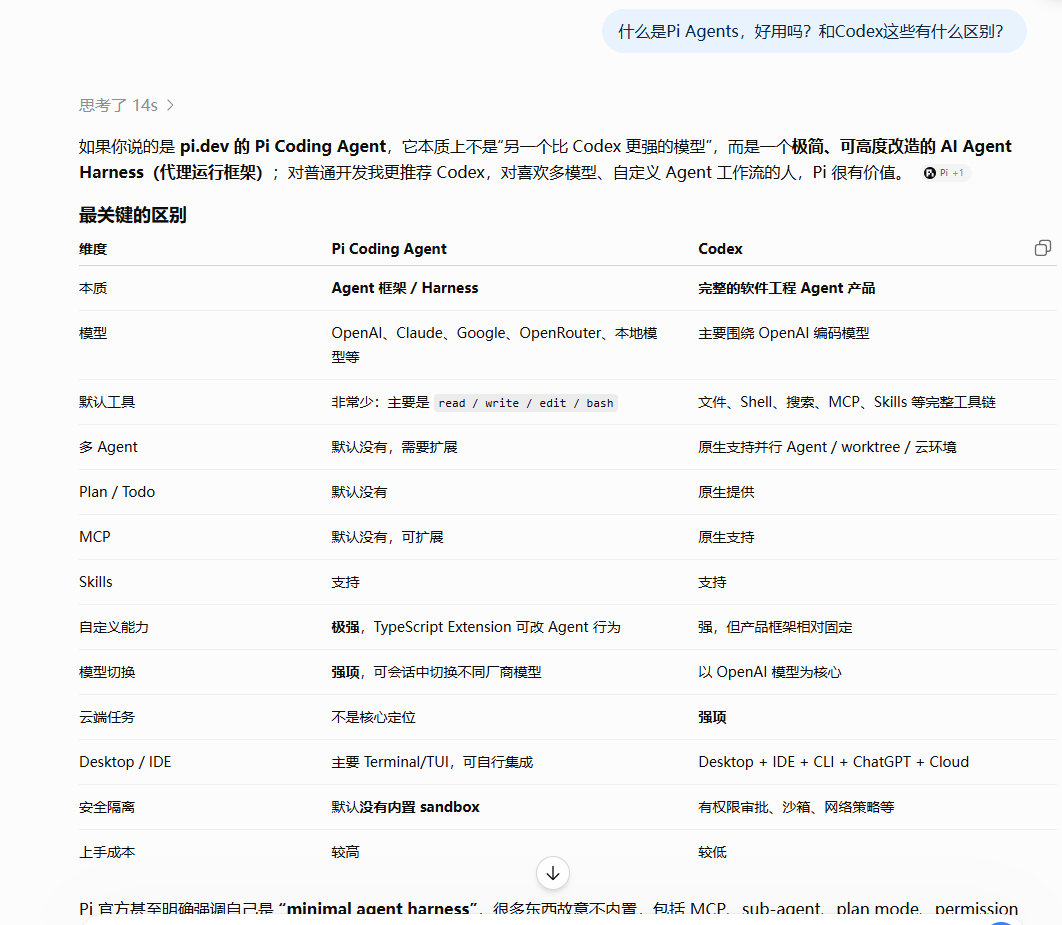Click the row label "模型切换"
Viewport: 1062px width, 925px height.
click(107, 672)
